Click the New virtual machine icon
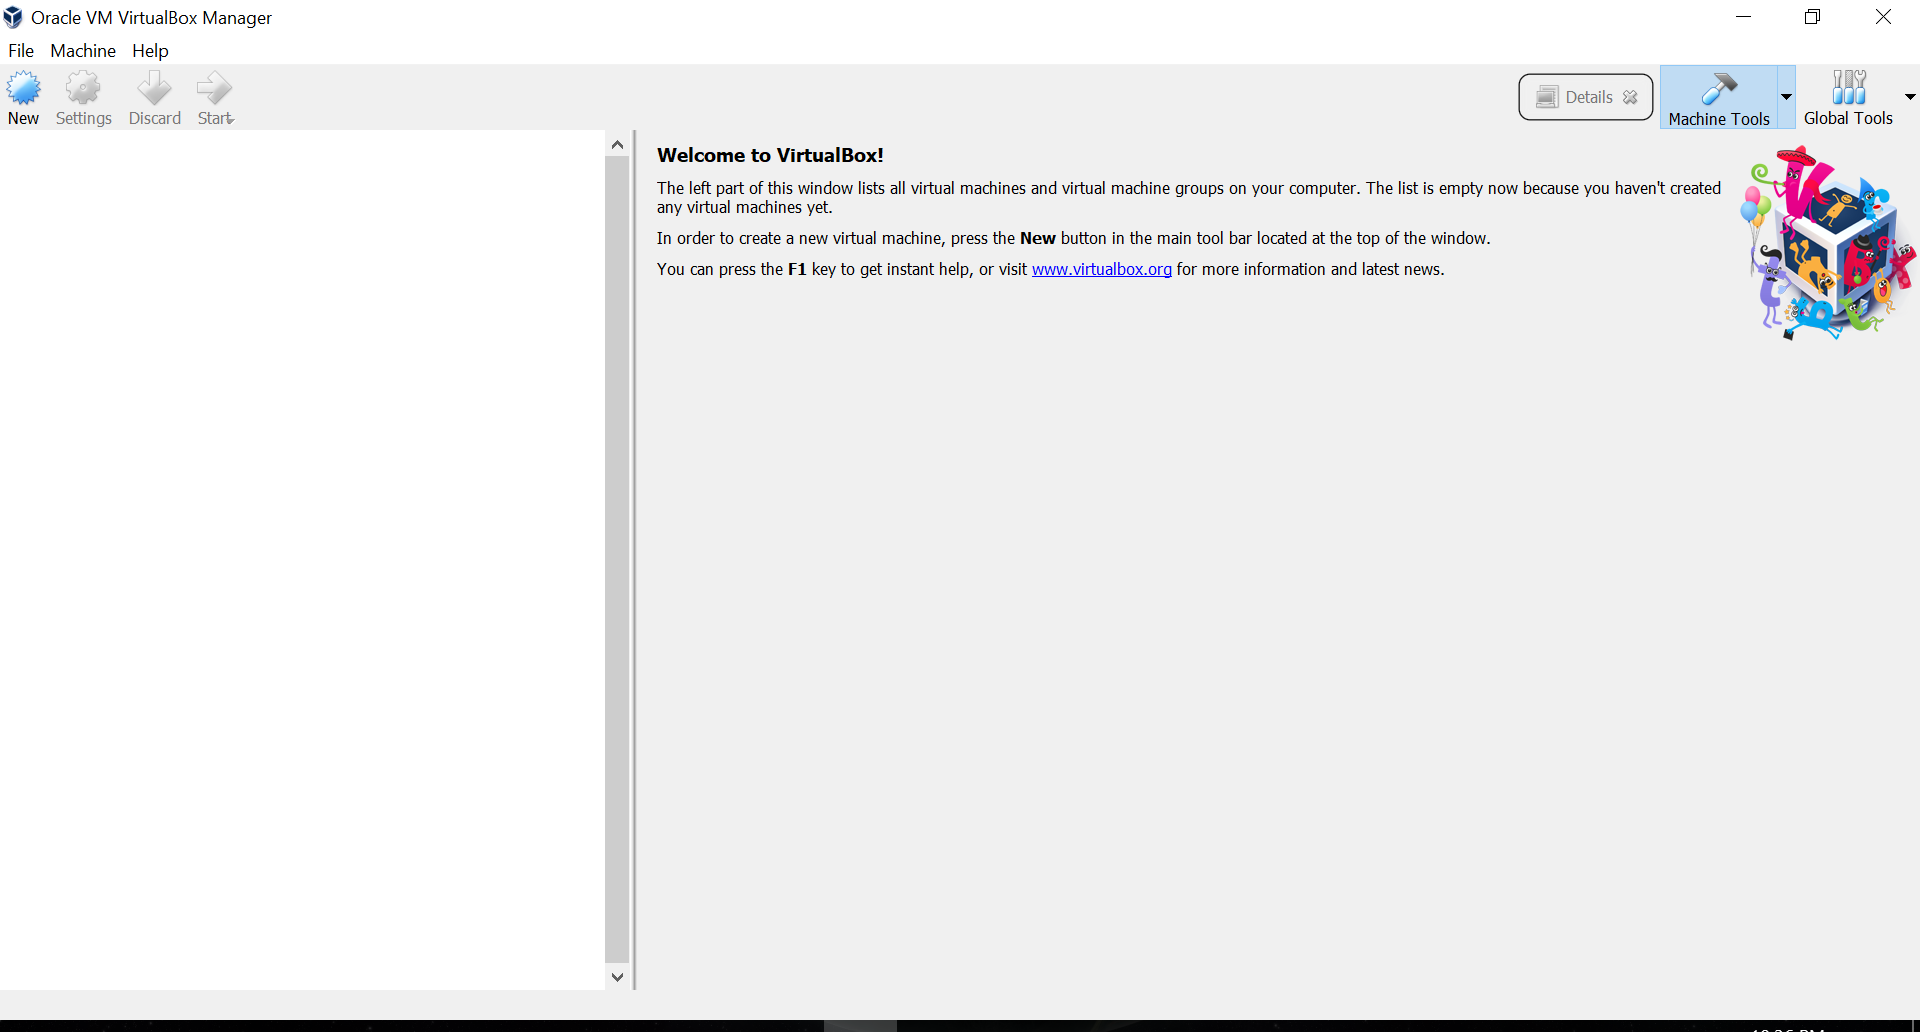 click(23, 98)
